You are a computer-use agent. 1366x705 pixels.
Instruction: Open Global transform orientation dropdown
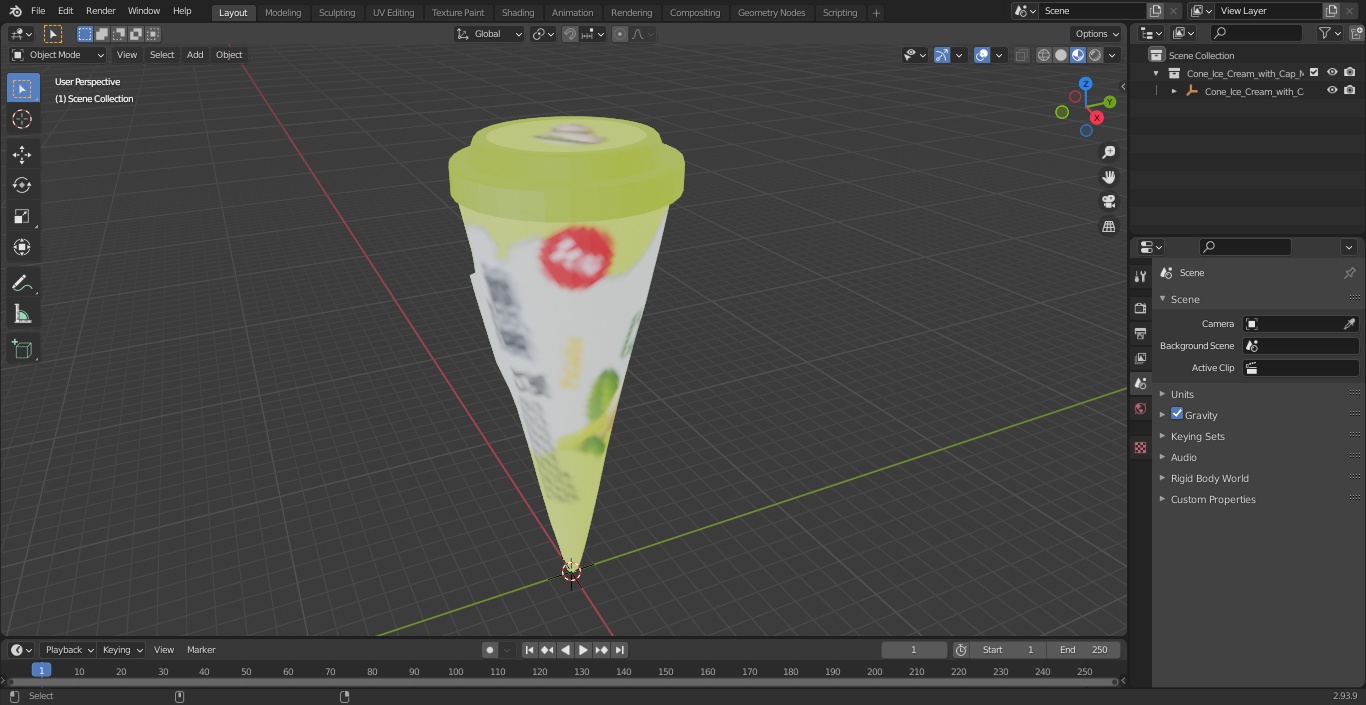click(x=490, y=34)
